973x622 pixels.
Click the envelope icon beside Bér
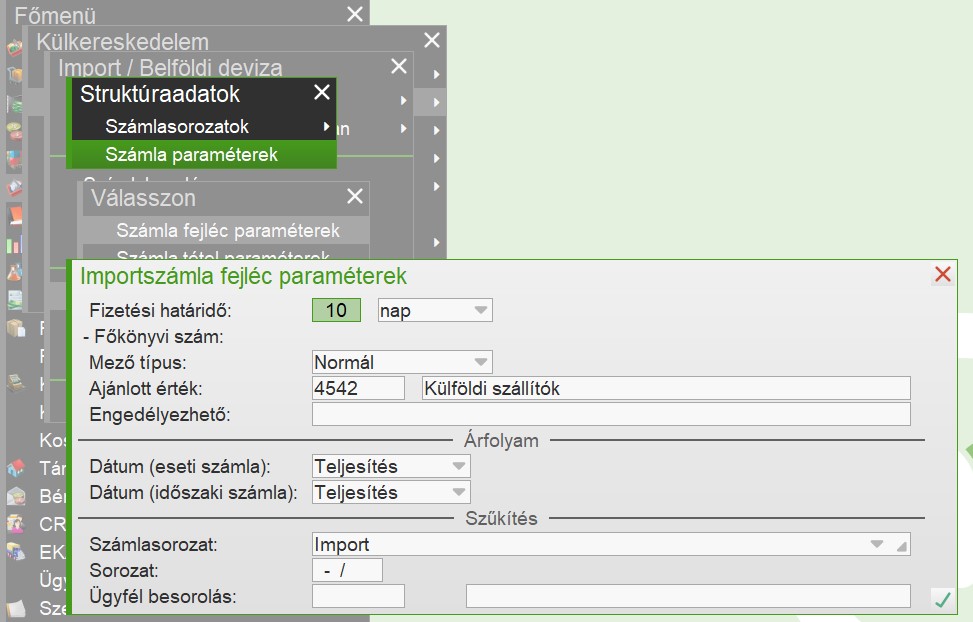click(x=16, y=495)
